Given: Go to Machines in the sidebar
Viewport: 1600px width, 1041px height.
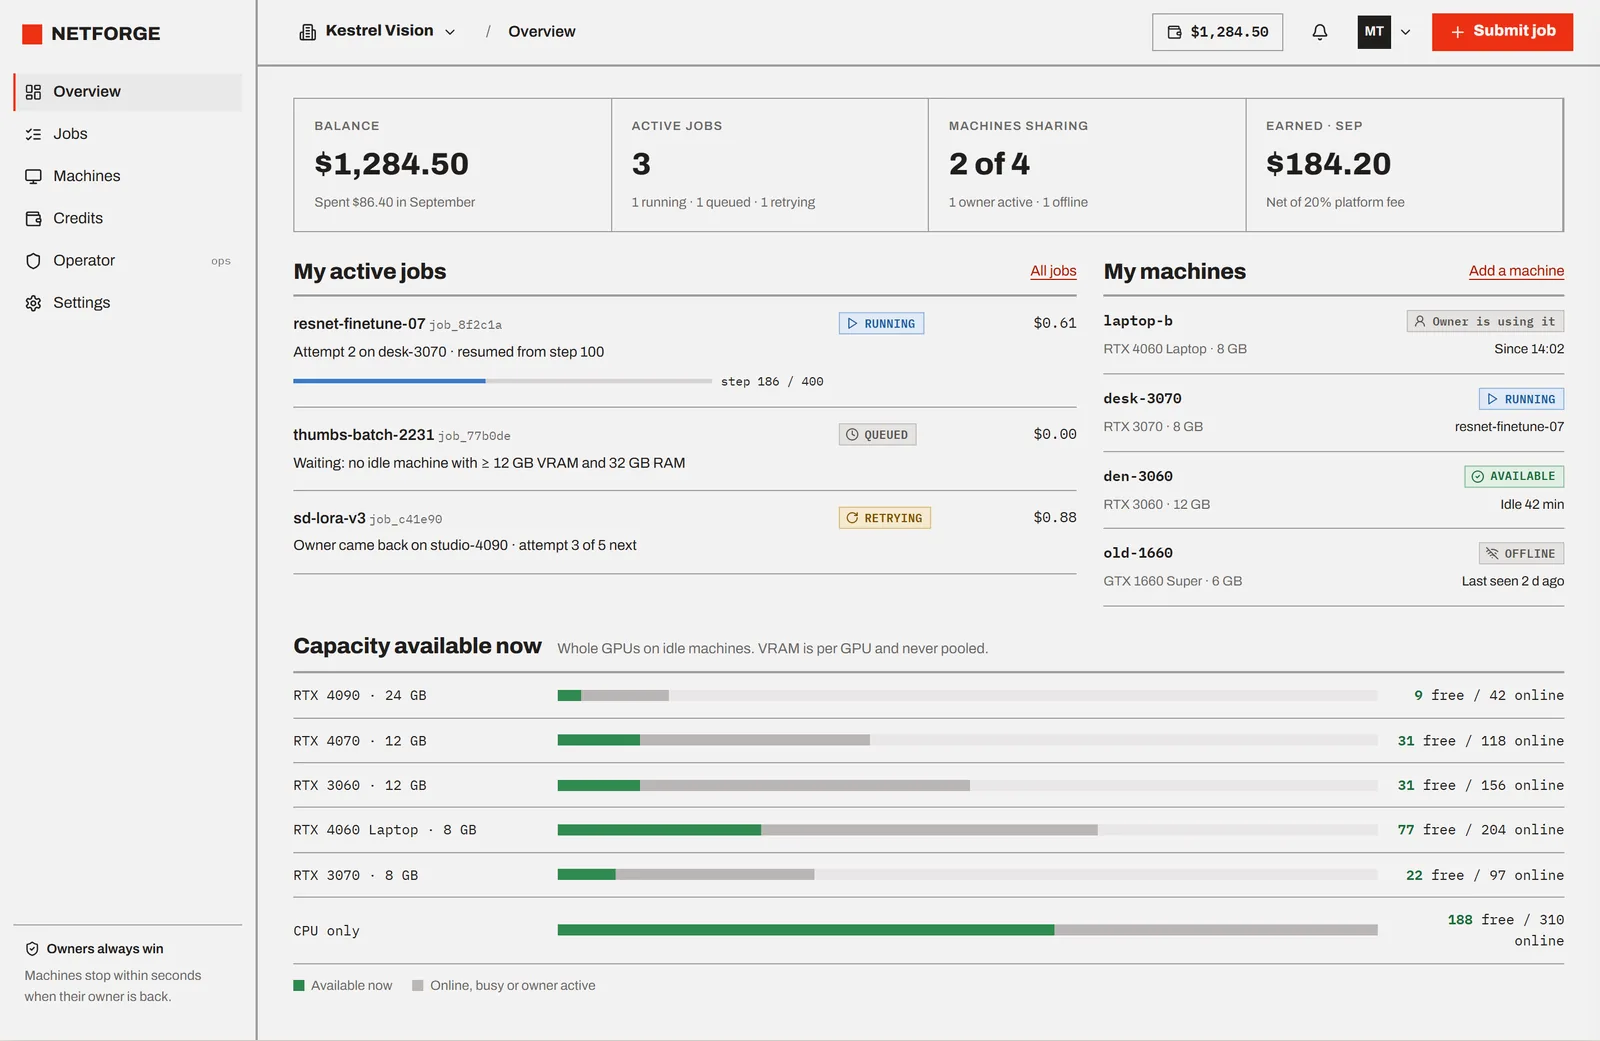Looking at the screenshot, I should 128,176.
